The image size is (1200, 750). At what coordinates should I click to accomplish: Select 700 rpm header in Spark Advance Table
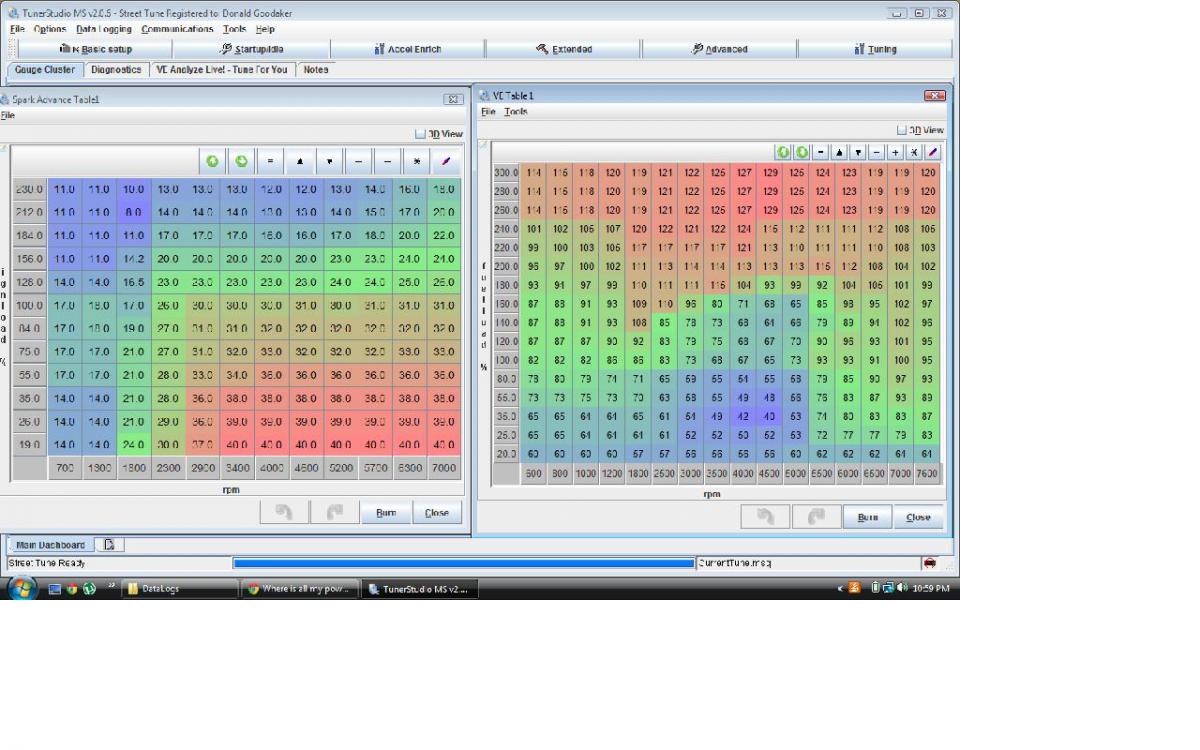pos(63,468)
